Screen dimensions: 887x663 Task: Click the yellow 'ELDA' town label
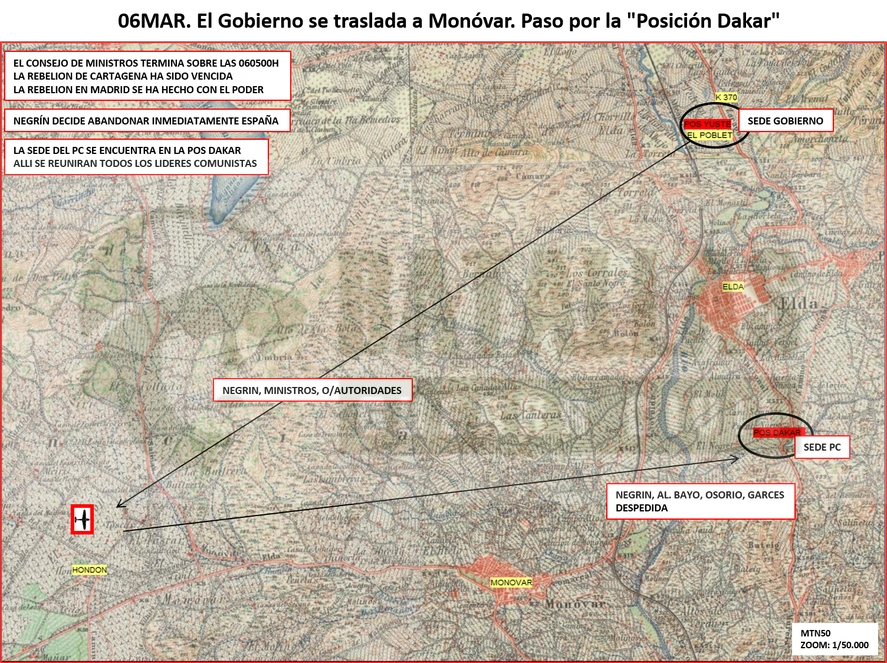[x=733, y=287]
